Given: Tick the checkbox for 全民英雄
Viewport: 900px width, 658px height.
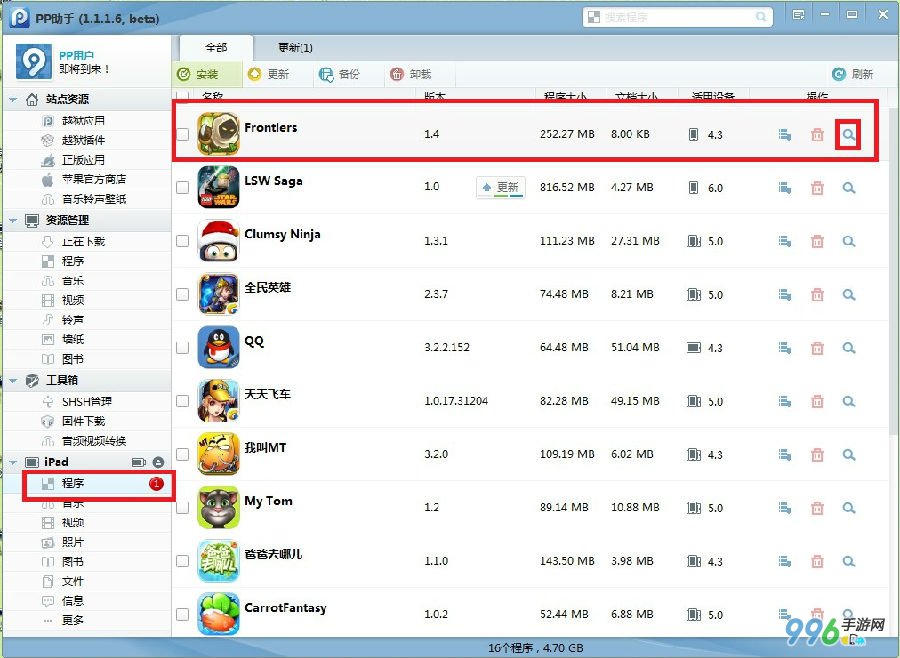Looking at the screenshot, I should (183, 294).
